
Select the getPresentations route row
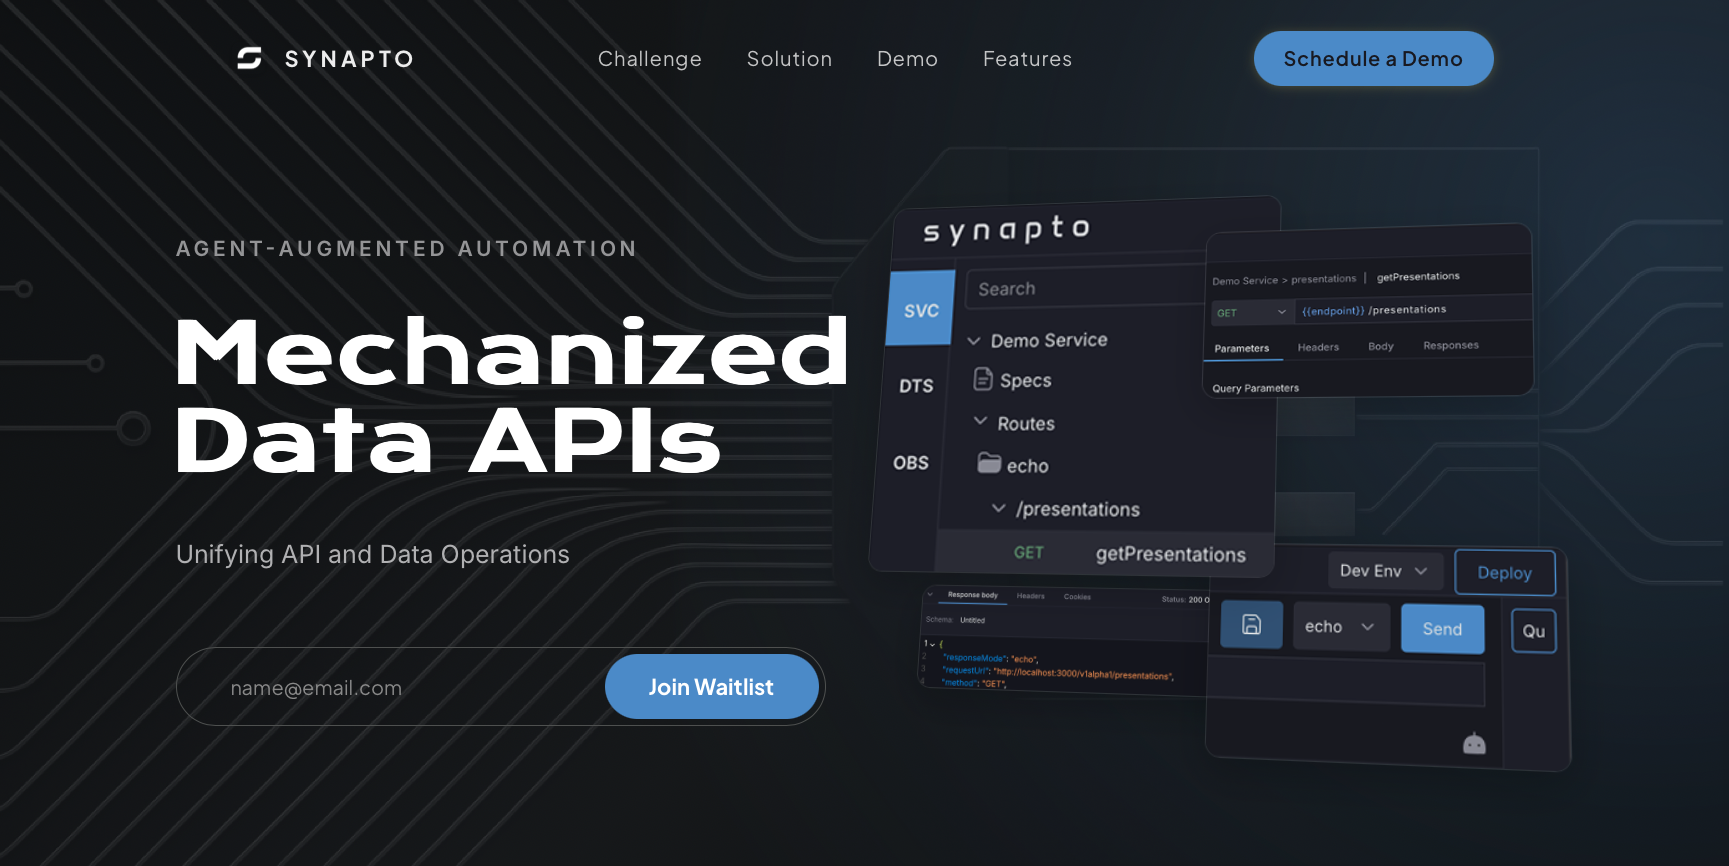pos(1105,553)
